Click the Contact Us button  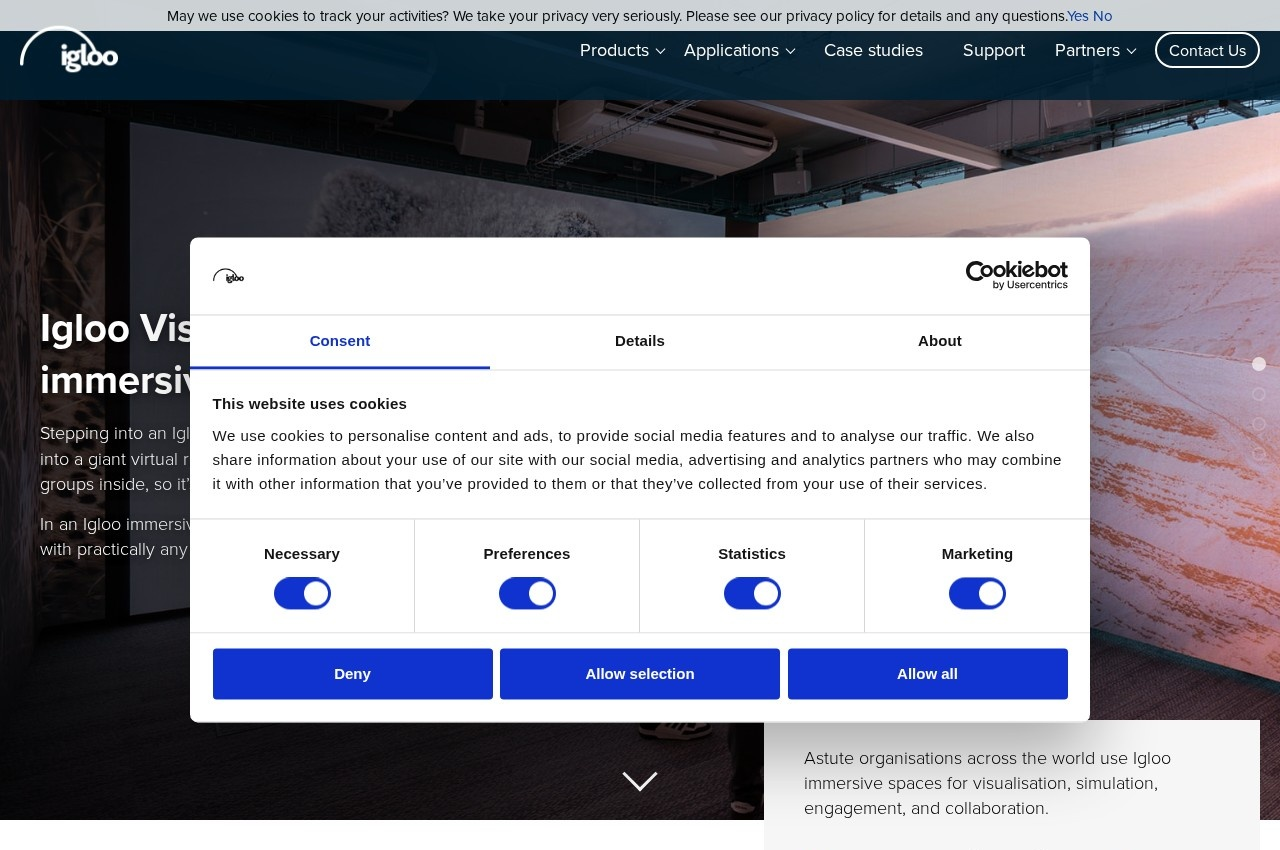(x=1207, y=50)
